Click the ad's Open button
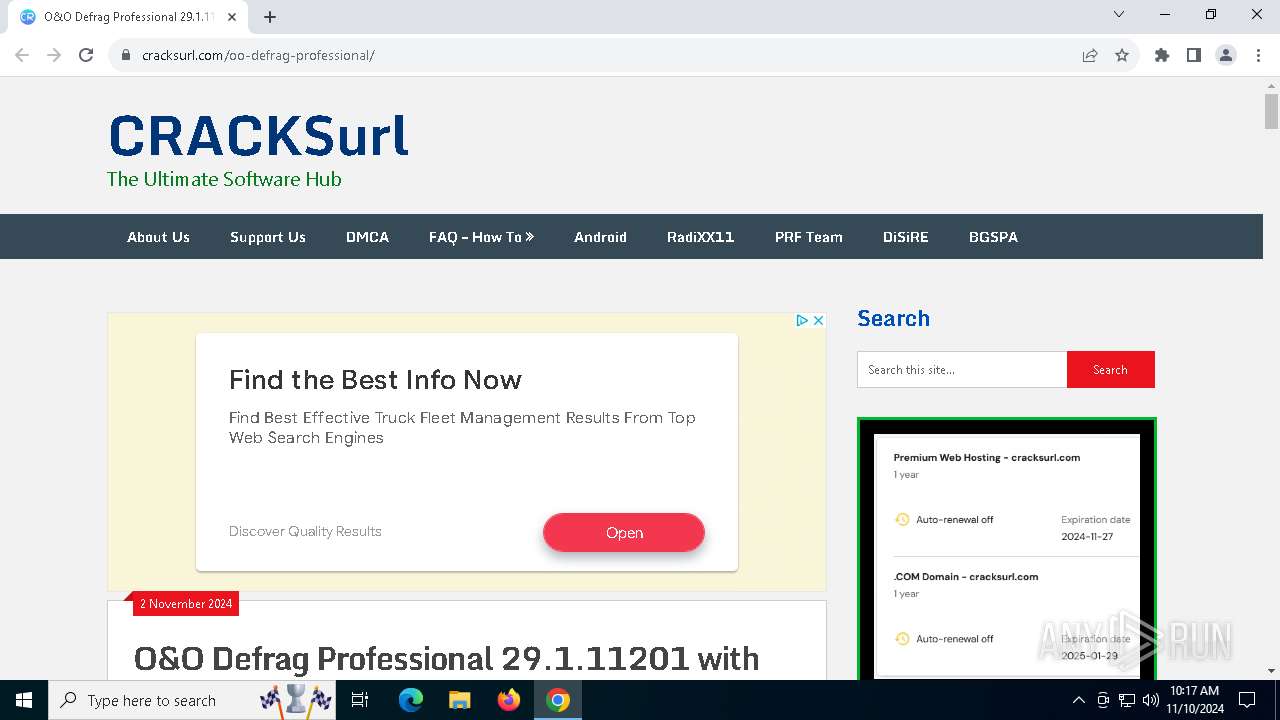This screenshot has width=1280, height=720. 624,533
